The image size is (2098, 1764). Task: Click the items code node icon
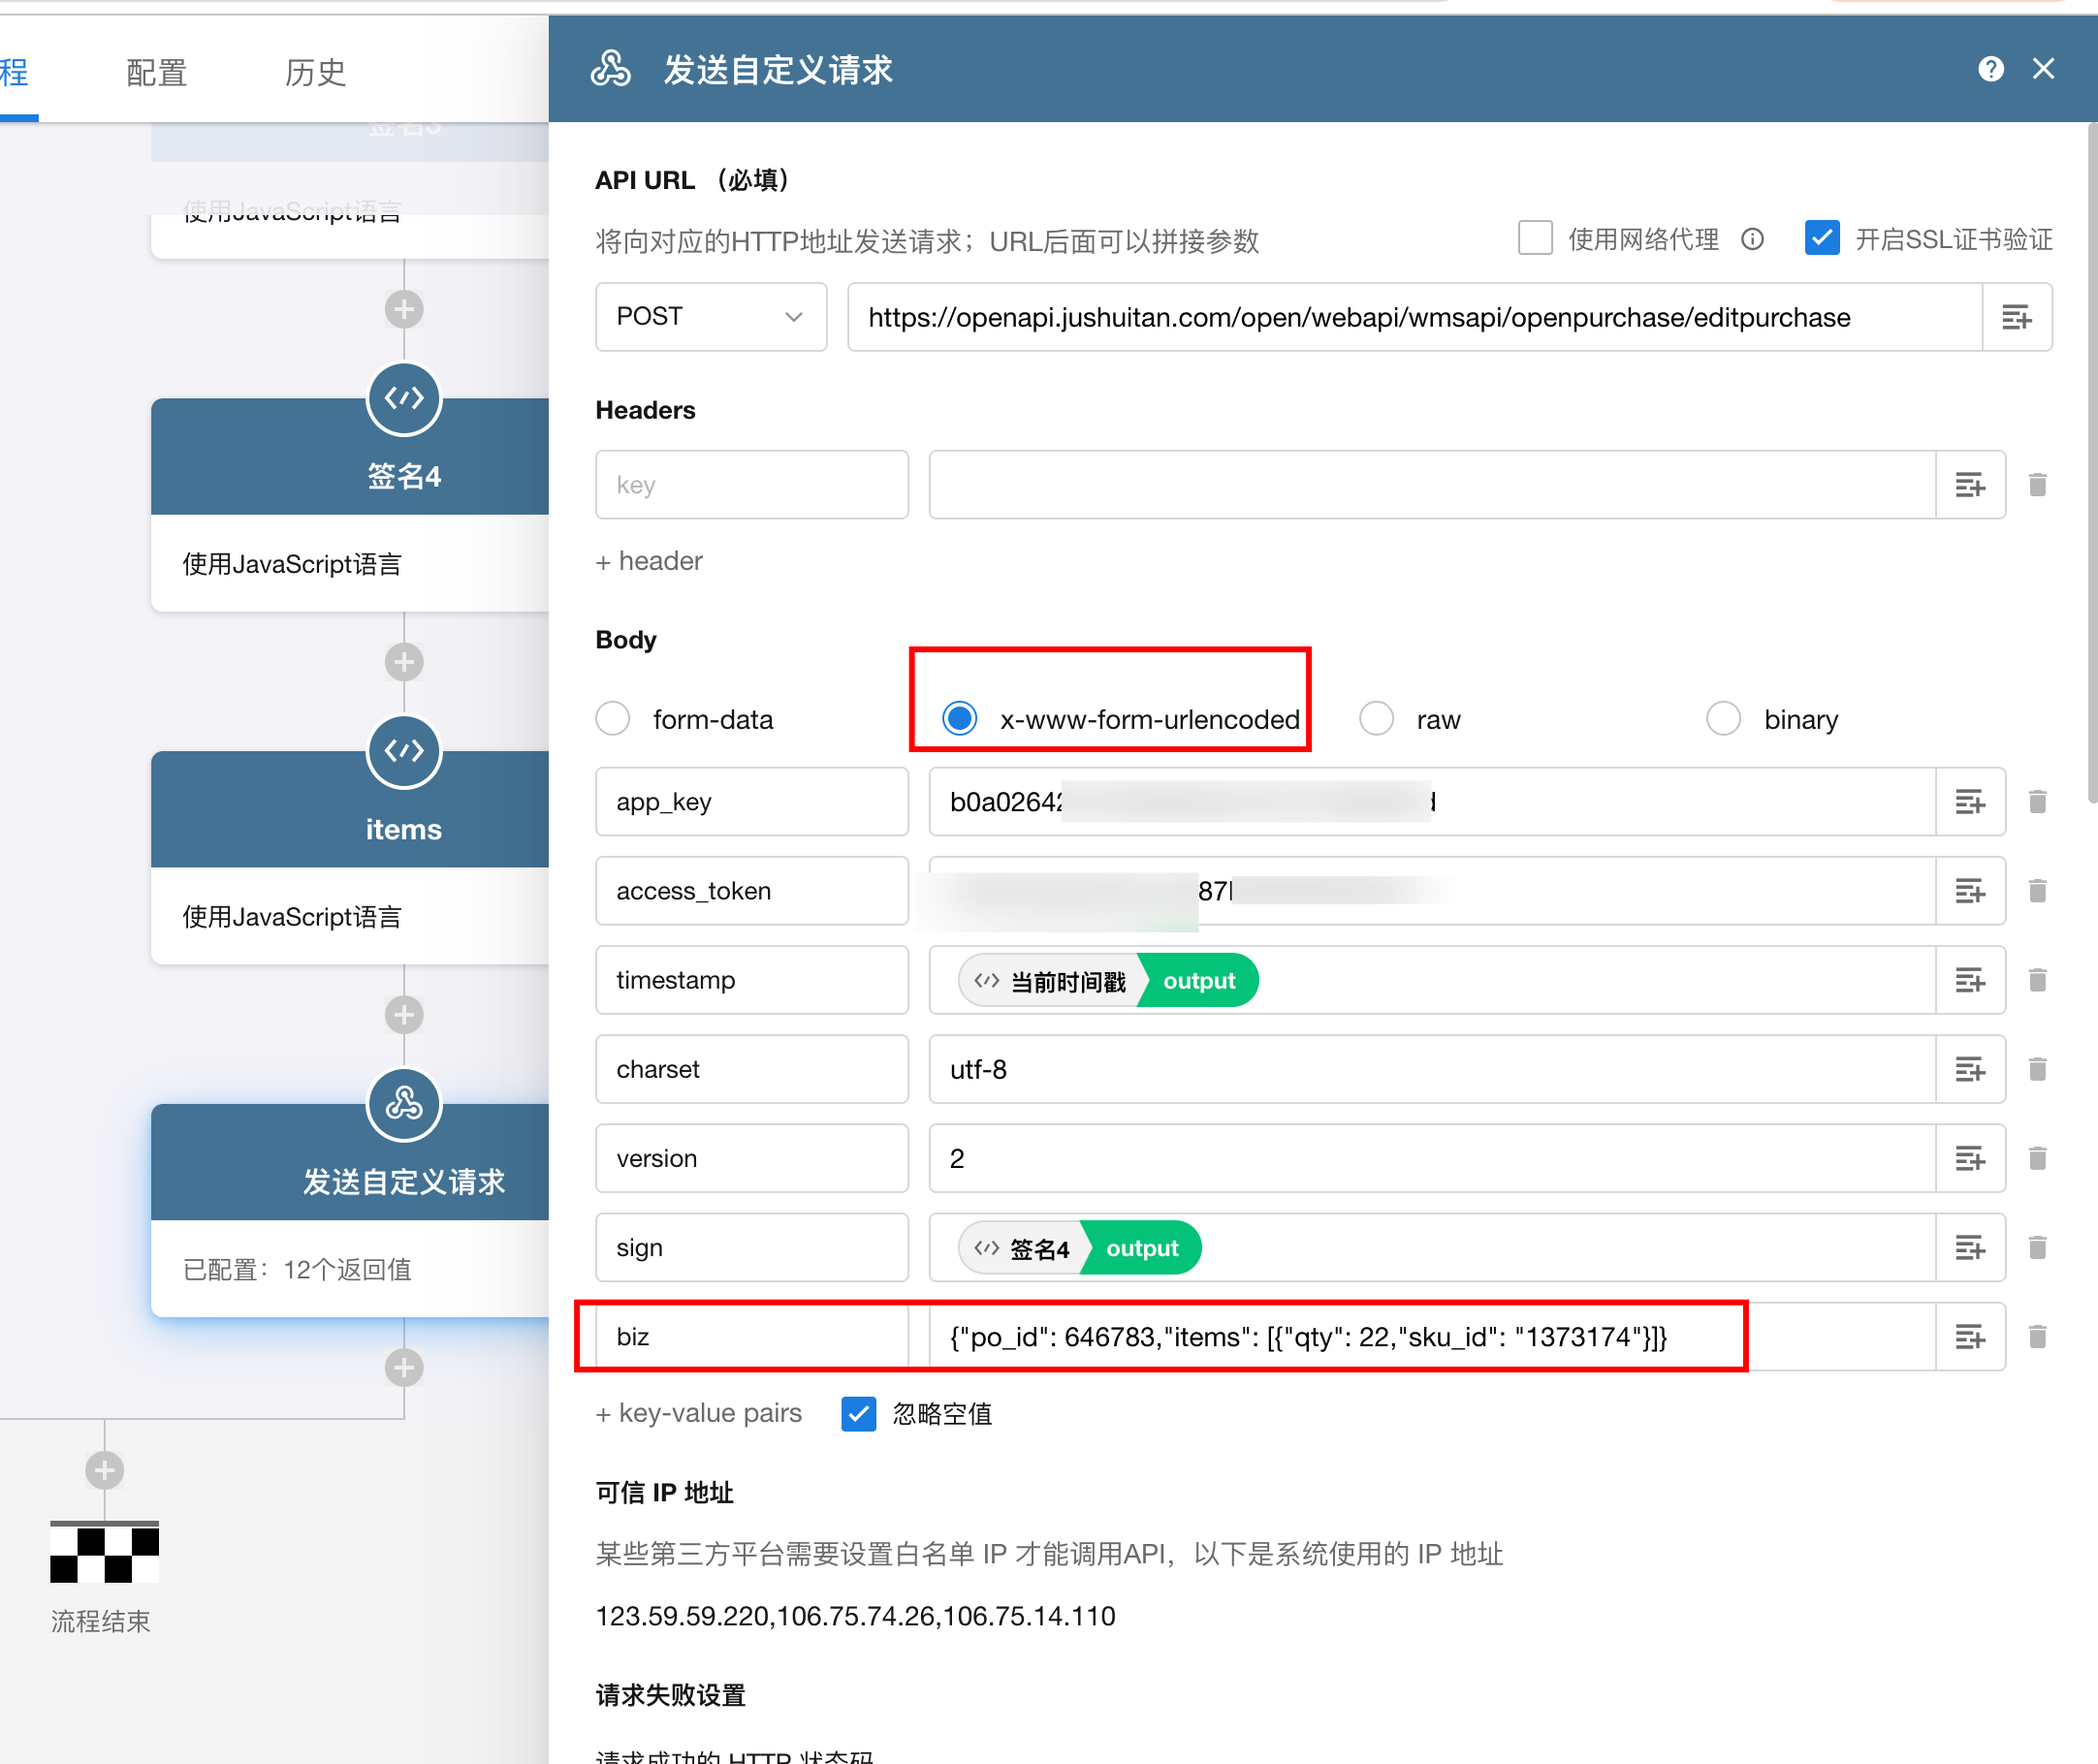[x=404, y=752]
